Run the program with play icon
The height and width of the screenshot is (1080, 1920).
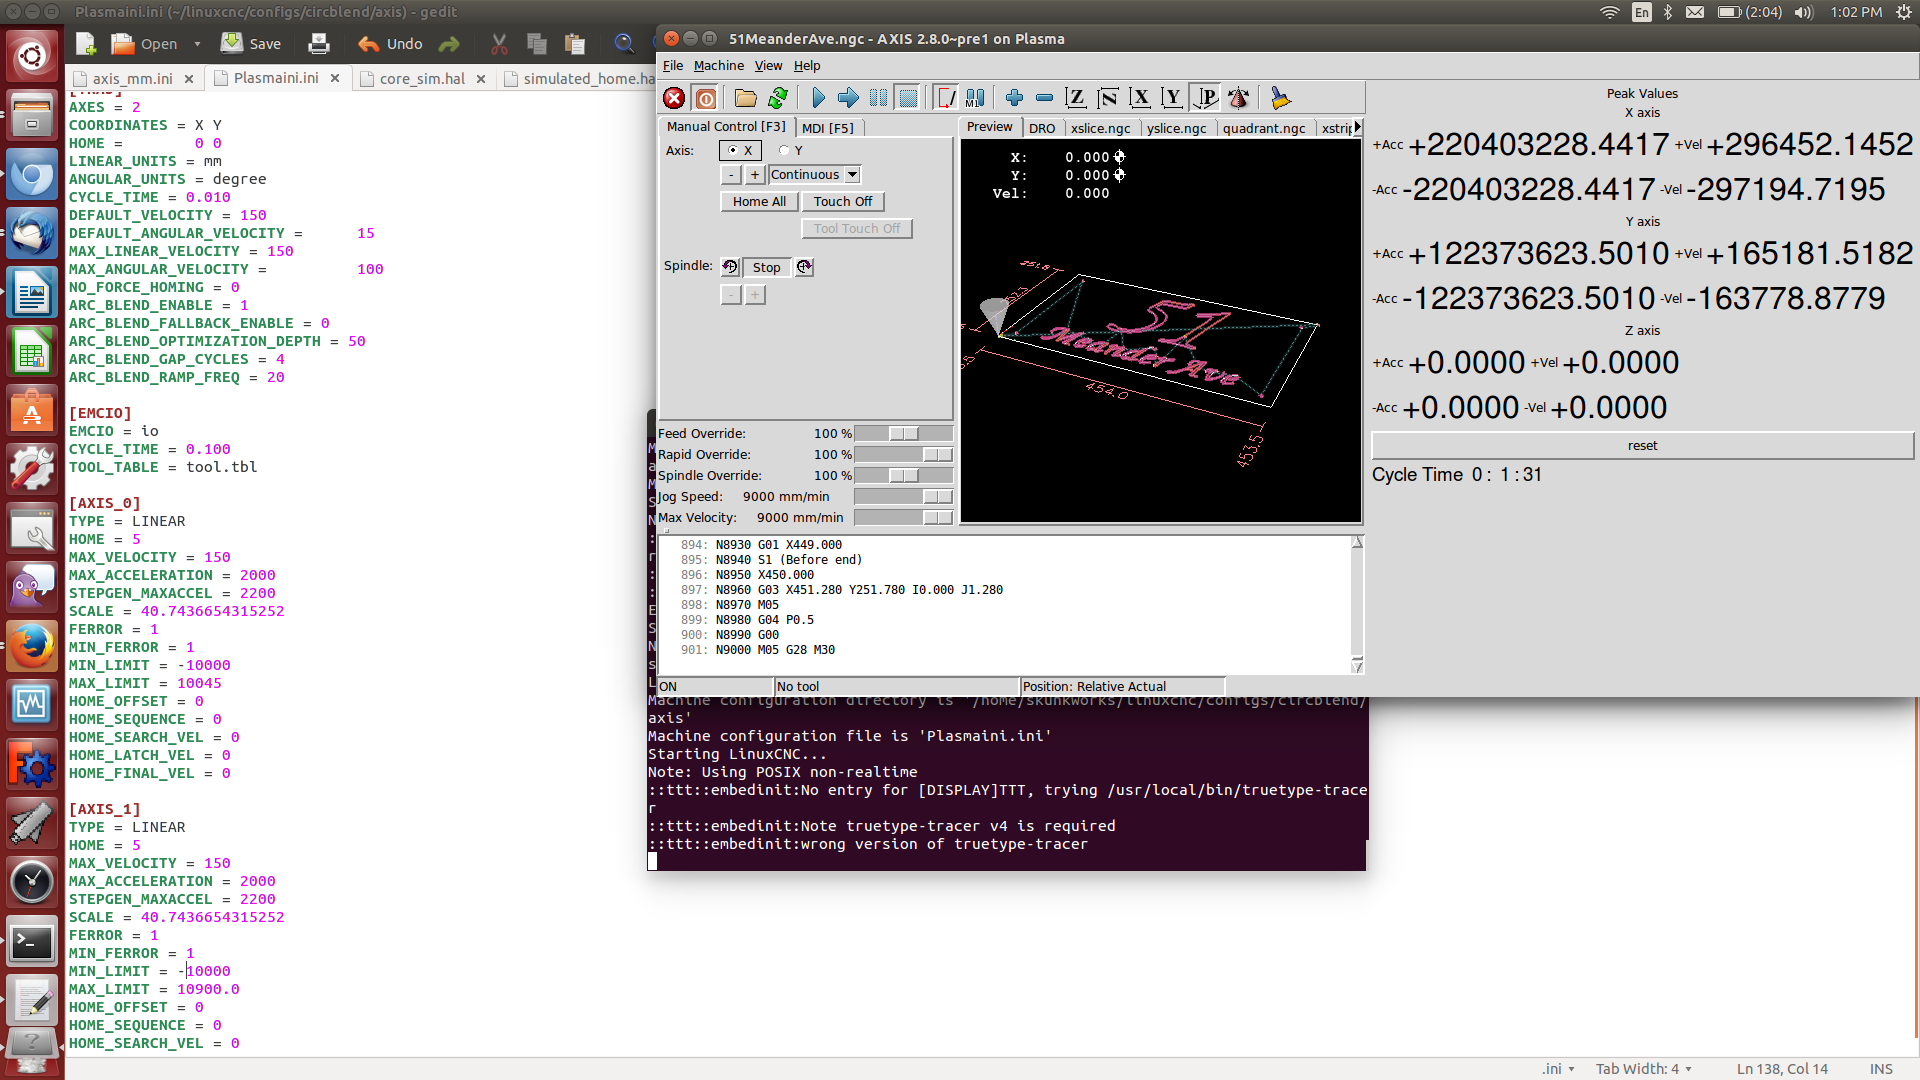click(818, 98)
